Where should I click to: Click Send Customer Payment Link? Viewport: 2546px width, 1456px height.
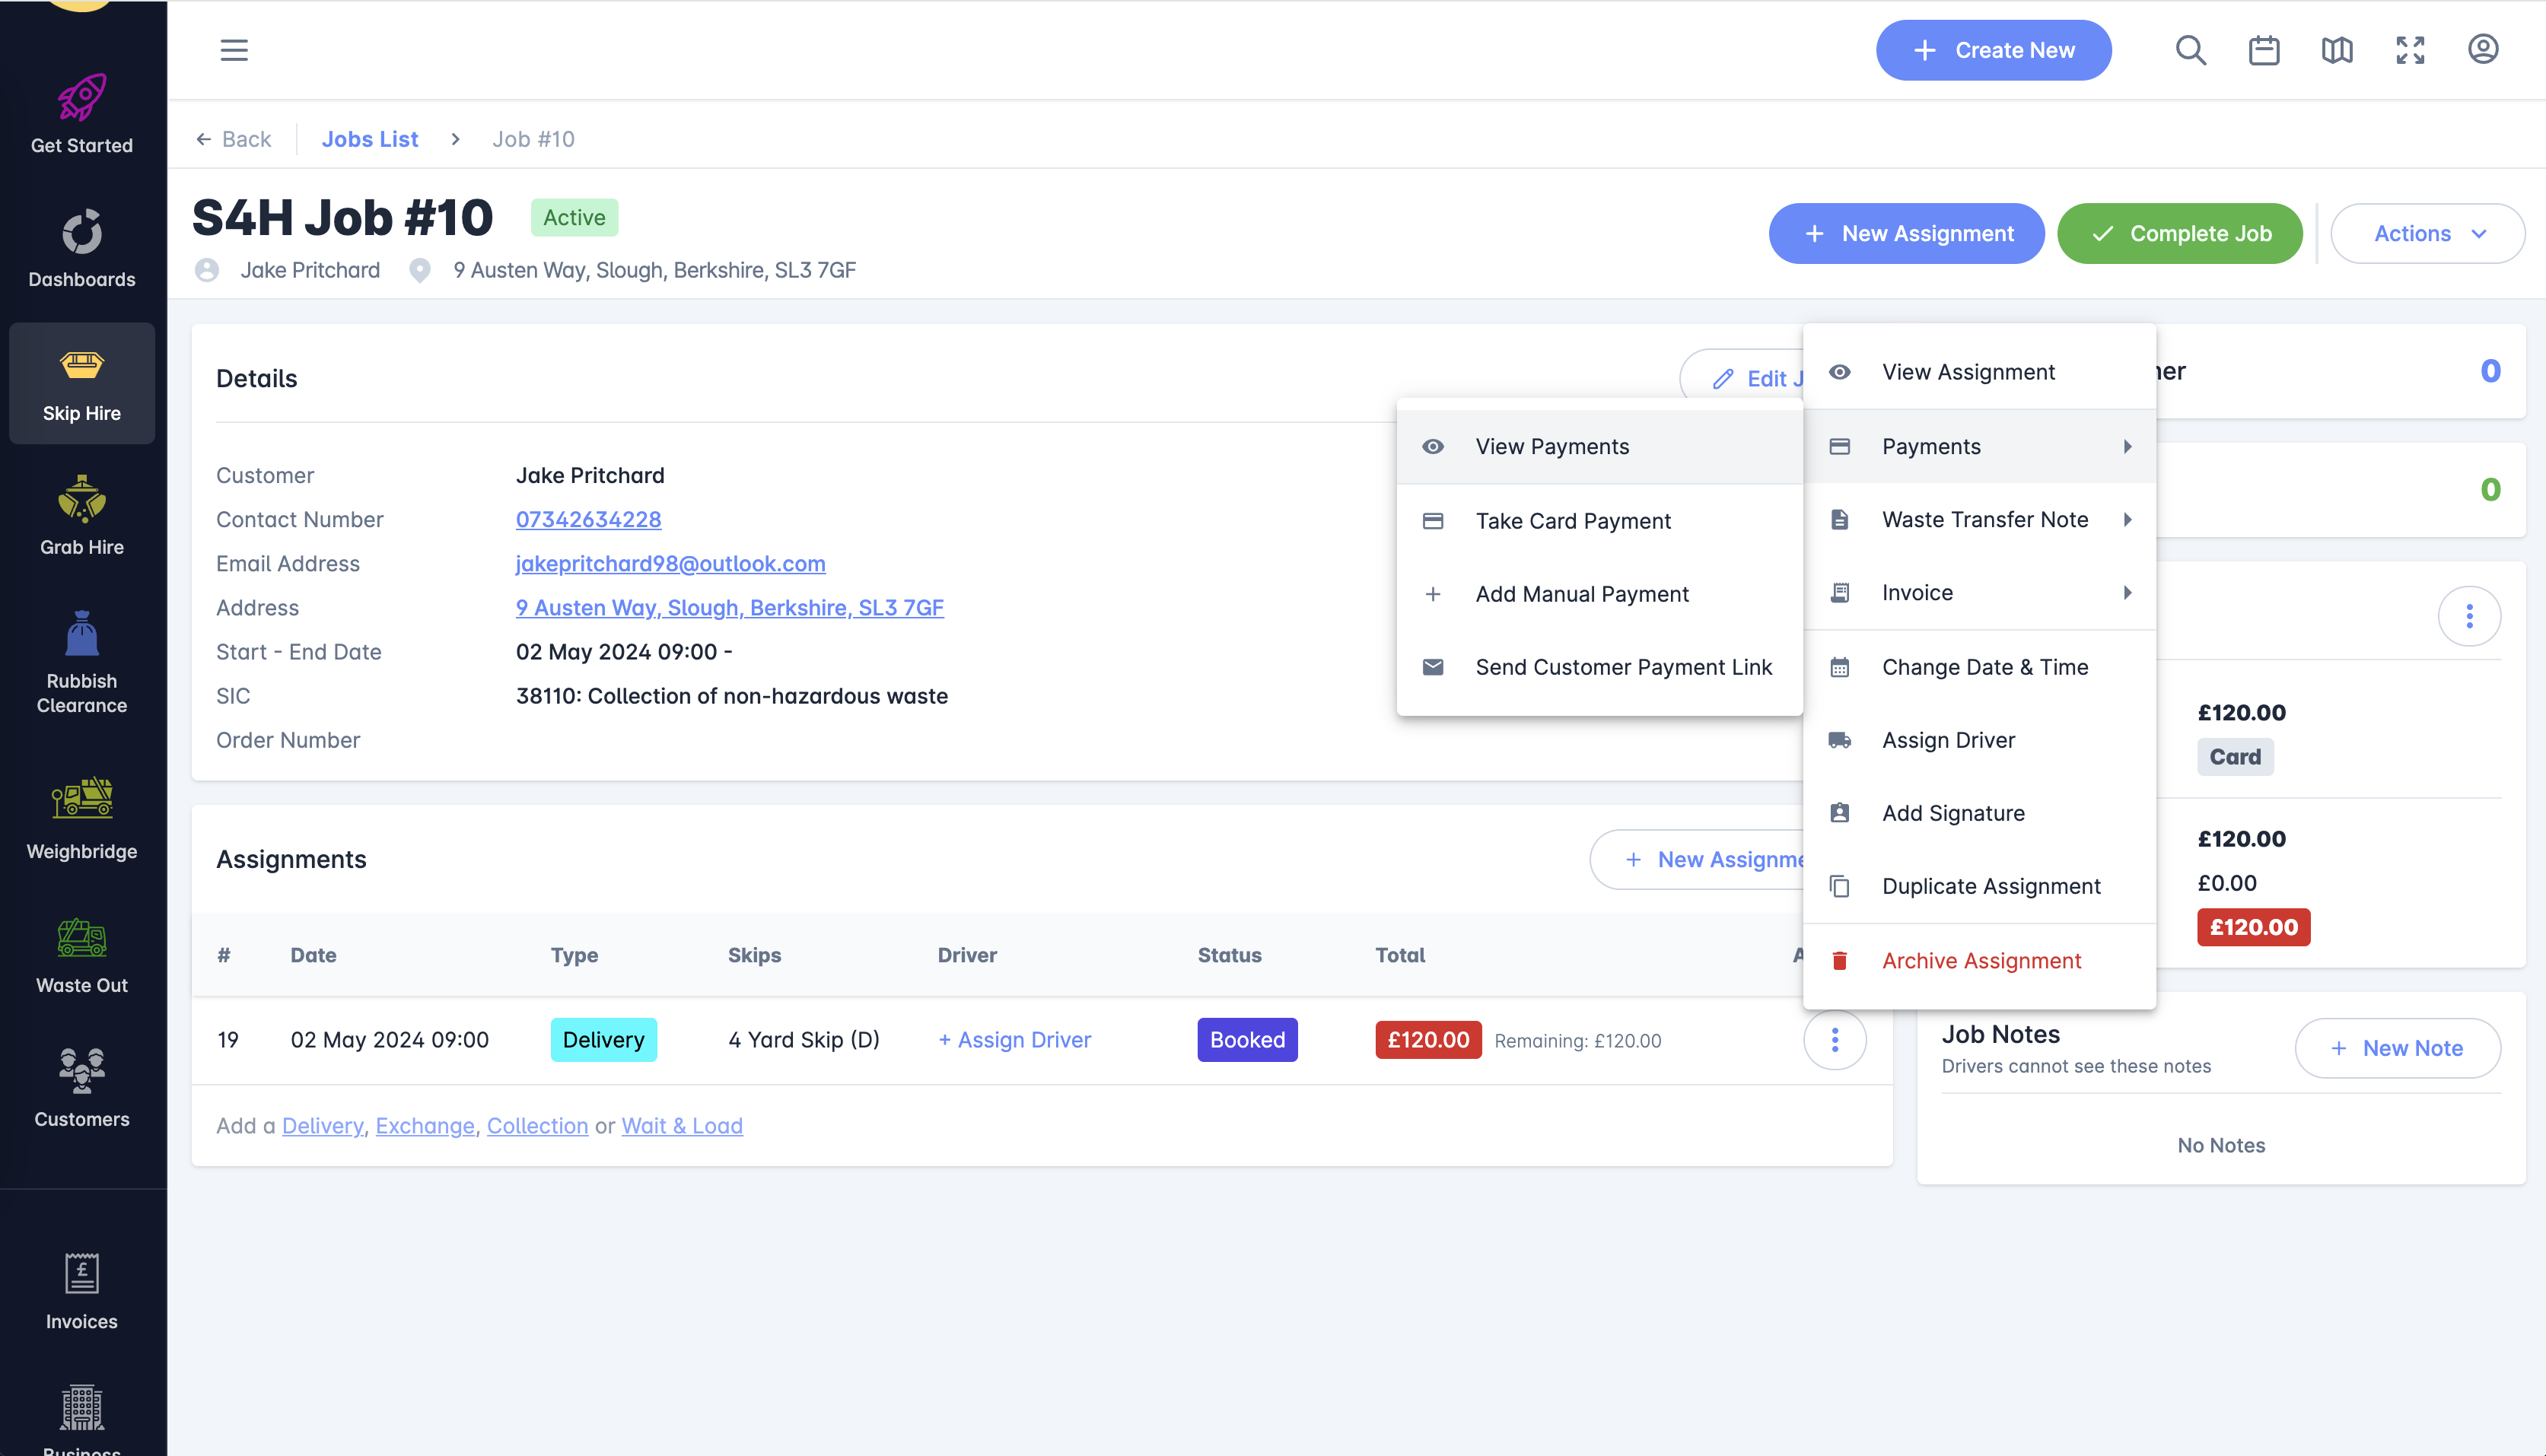pyautogui.click(x=1623, y=667)
